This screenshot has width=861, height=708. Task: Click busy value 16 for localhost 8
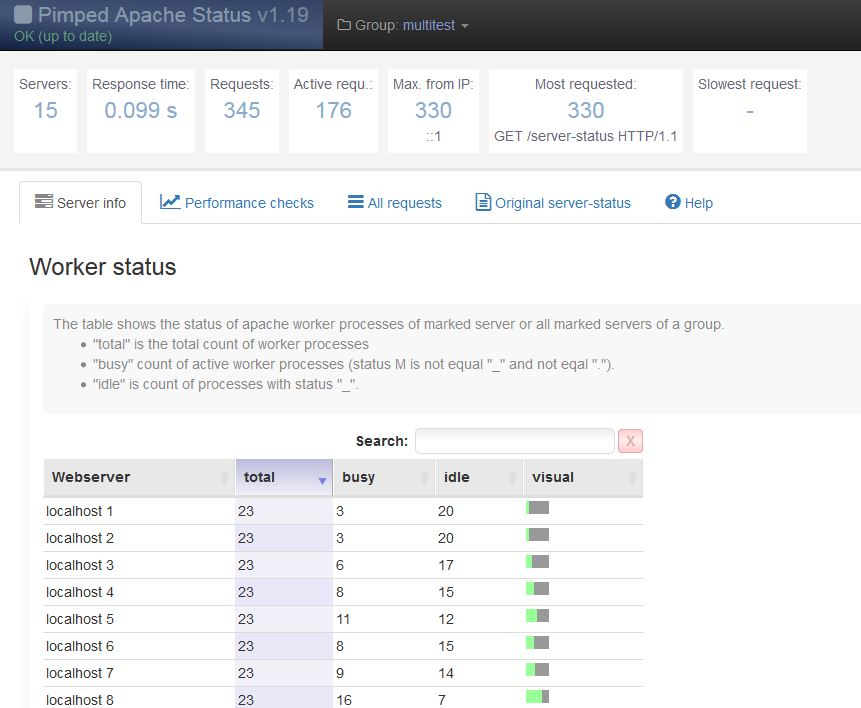tap(344, 700)
